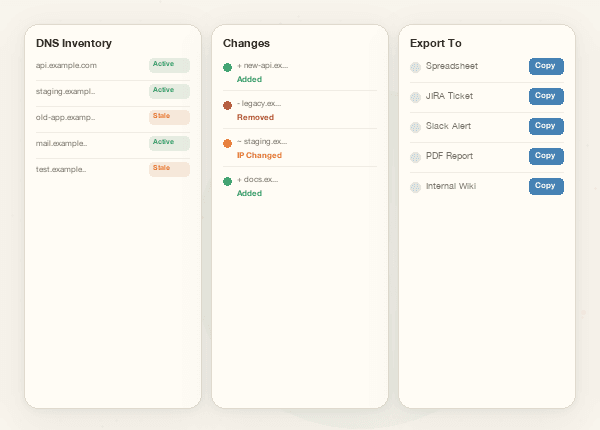Select api.example.com in DNS Inventory
The height and width of the screenshot is (430, 600).
(66, 65)
